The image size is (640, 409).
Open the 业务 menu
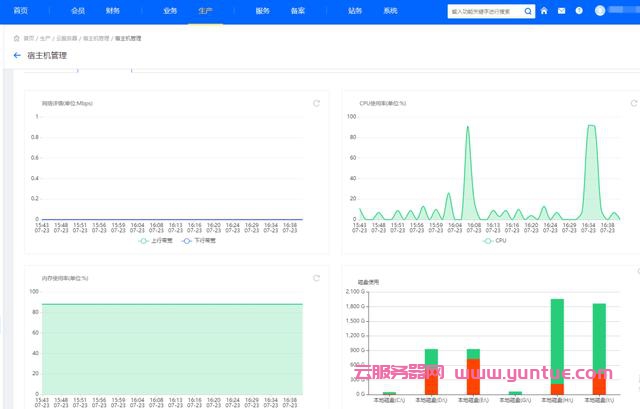point(170,11)
